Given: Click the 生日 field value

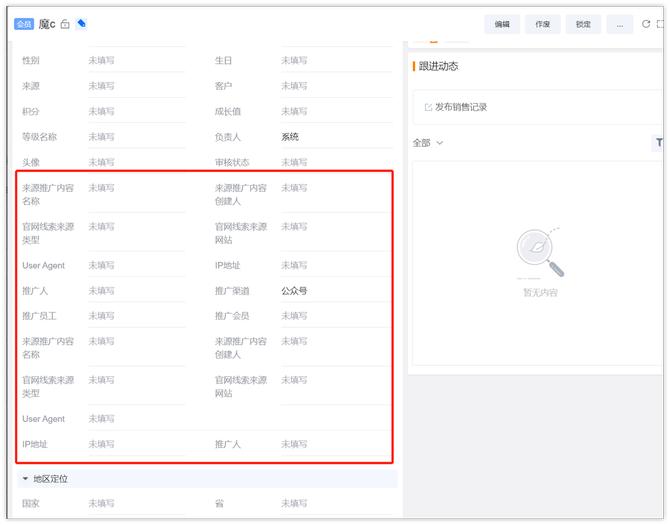Looking at the screenshot, I should (x=294, y=61).
